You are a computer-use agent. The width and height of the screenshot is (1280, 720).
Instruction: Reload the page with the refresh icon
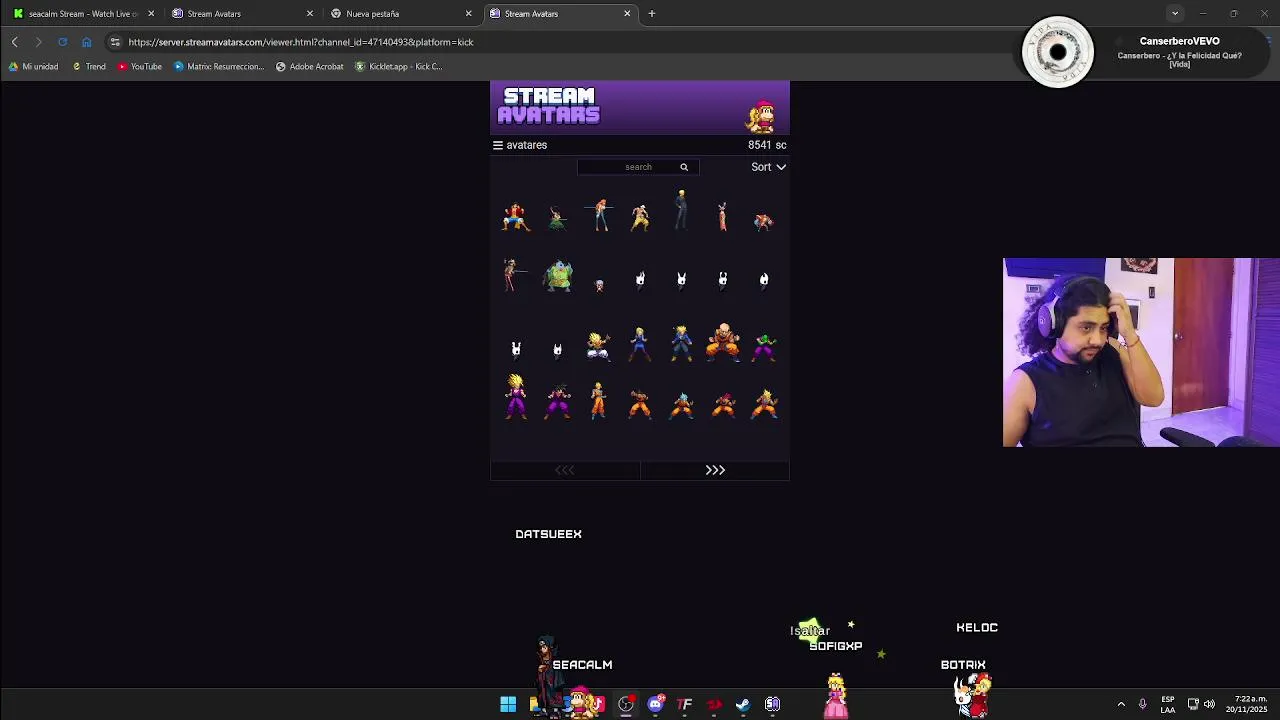(62, 42)
